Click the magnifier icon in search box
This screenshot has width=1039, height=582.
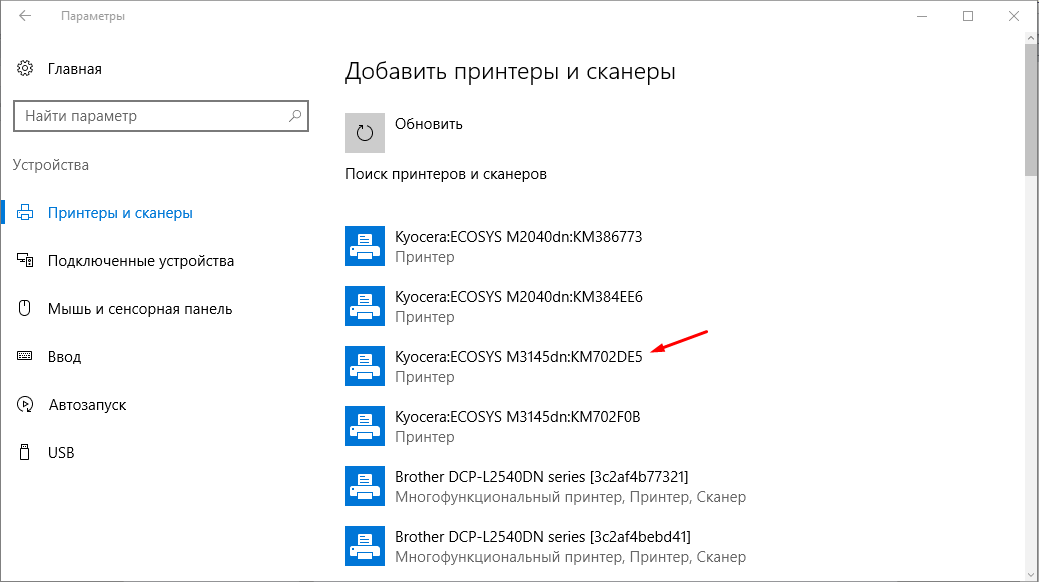pyautogui.click(x=295, y=116)
